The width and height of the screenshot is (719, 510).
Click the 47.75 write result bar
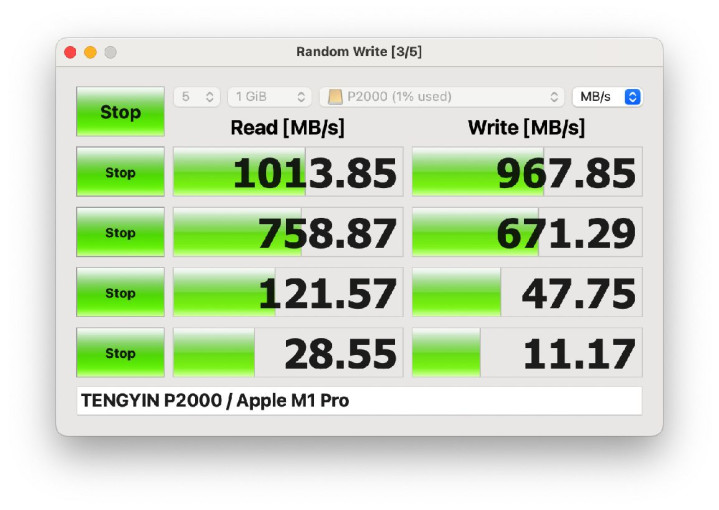click(x=527, y=292)
